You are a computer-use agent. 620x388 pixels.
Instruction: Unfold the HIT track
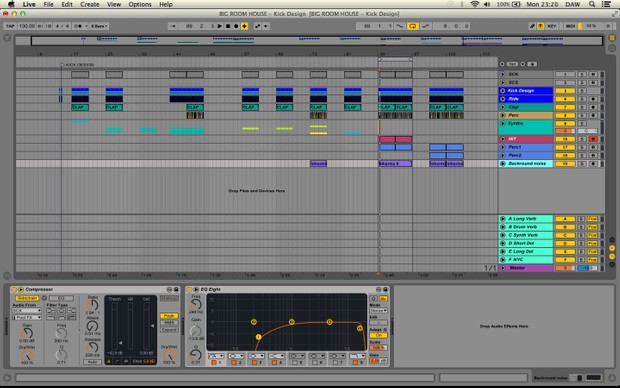click(503, 139)
